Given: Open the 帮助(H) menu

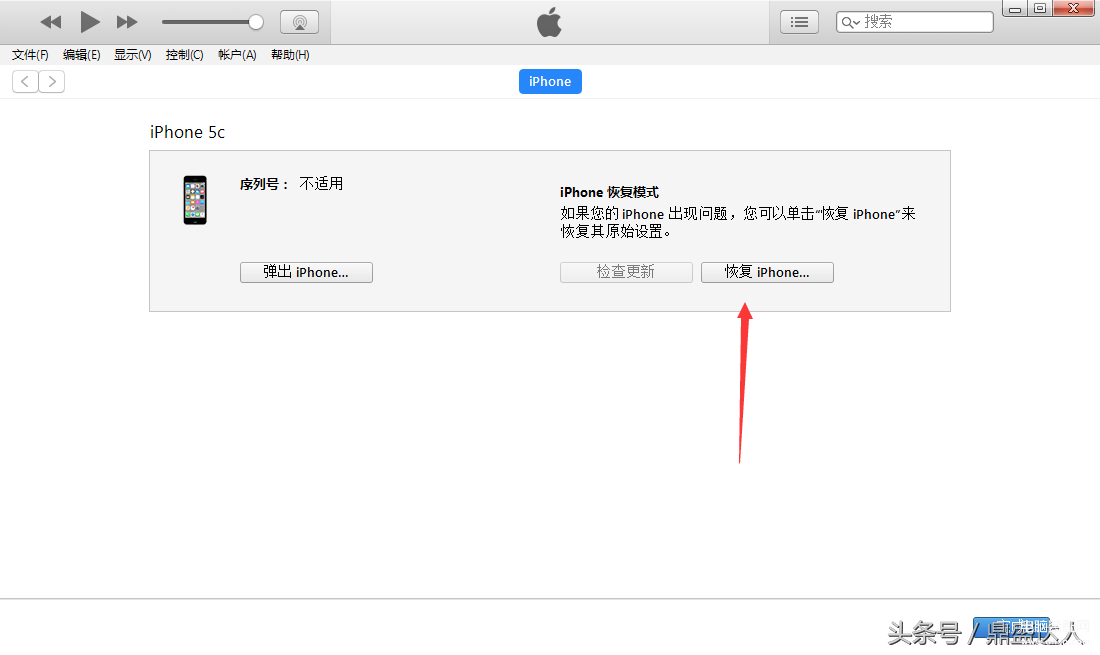Looking at the screenshot, I should [x=290, y=55].
